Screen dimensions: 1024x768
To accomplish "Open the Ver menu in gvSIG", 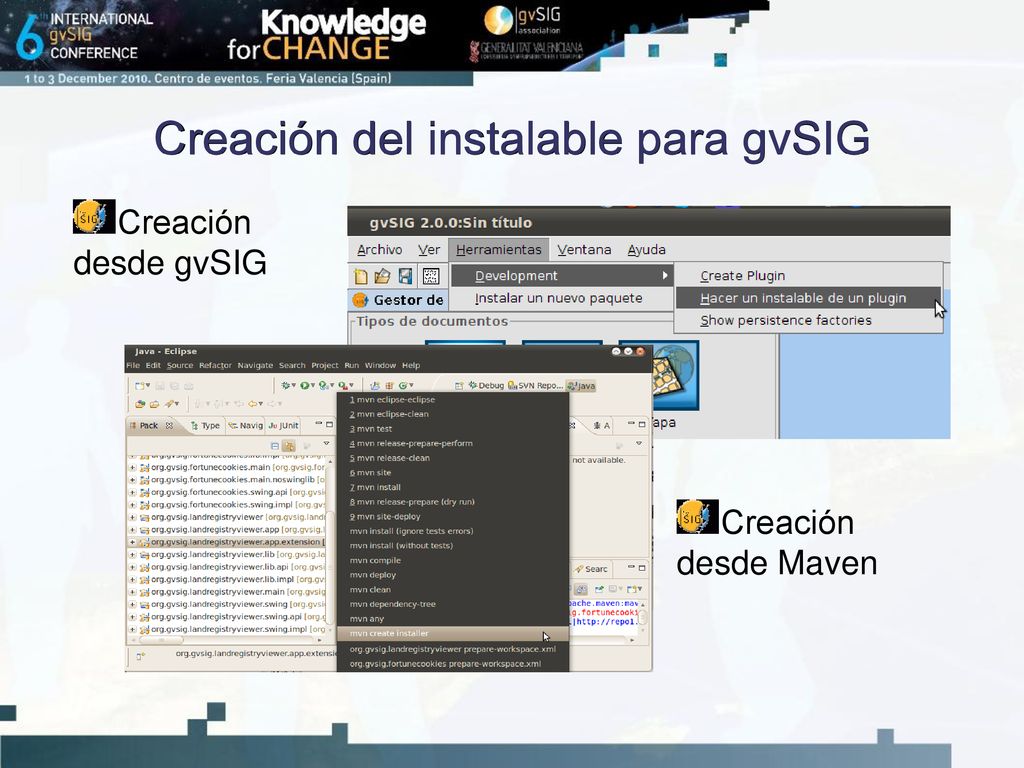I will [429, 249].
